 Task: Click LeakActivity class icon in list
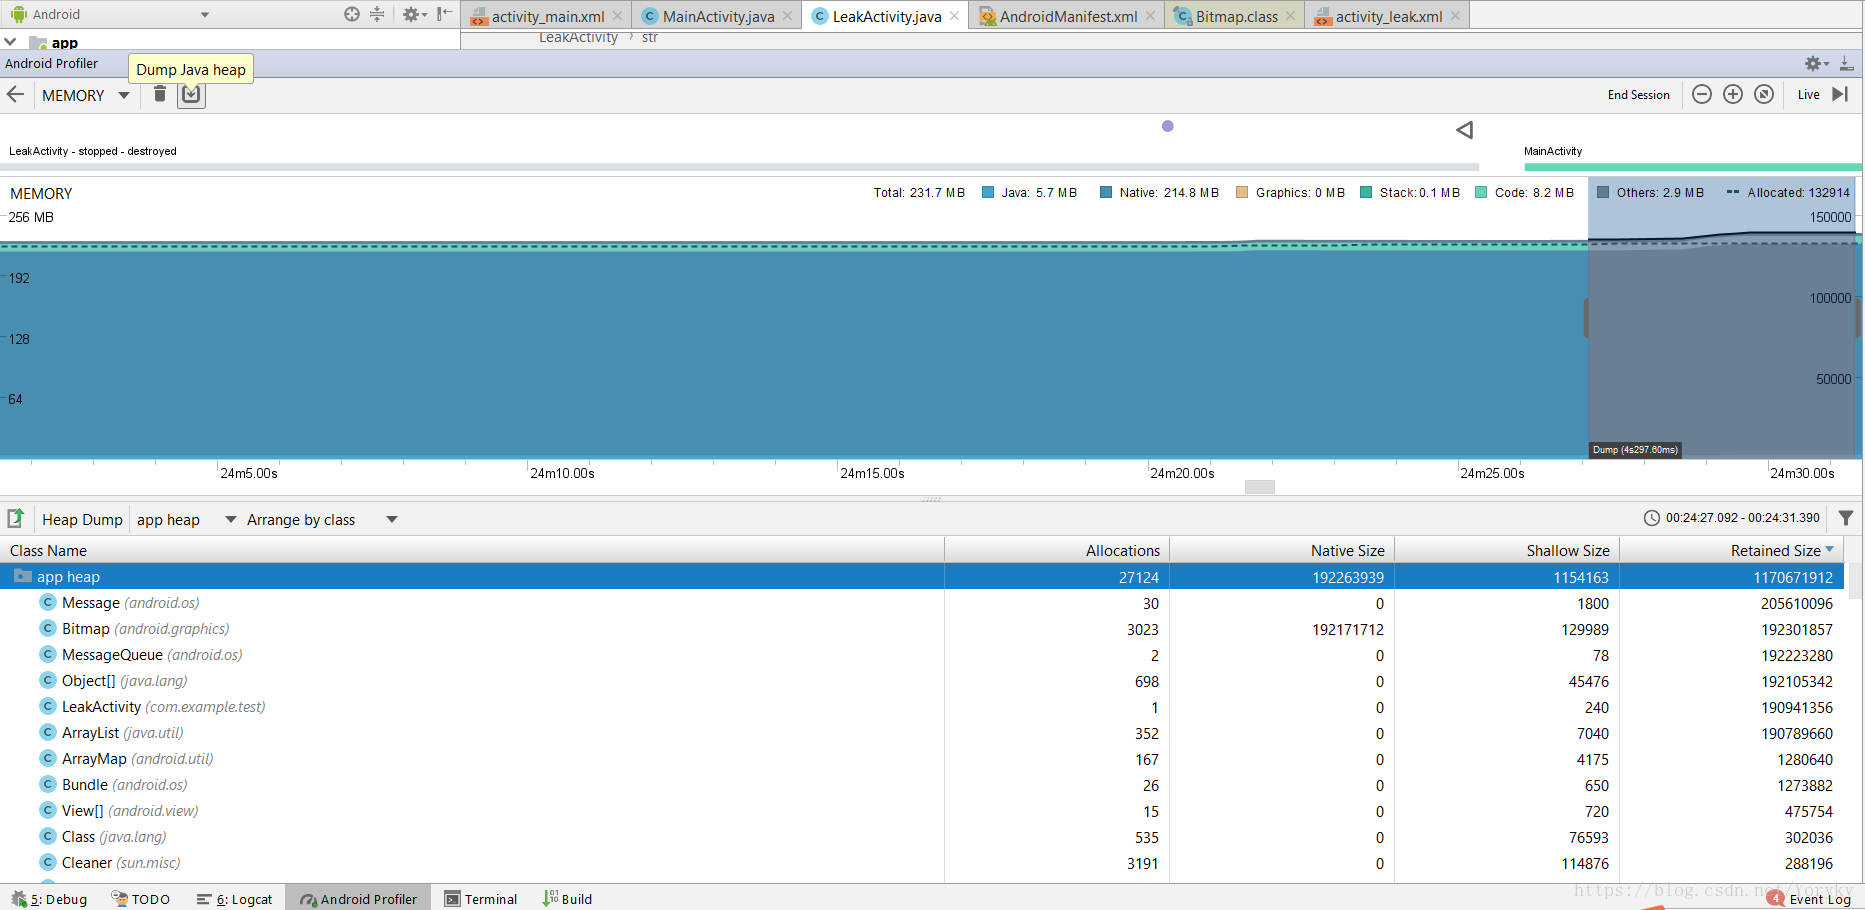47,706
